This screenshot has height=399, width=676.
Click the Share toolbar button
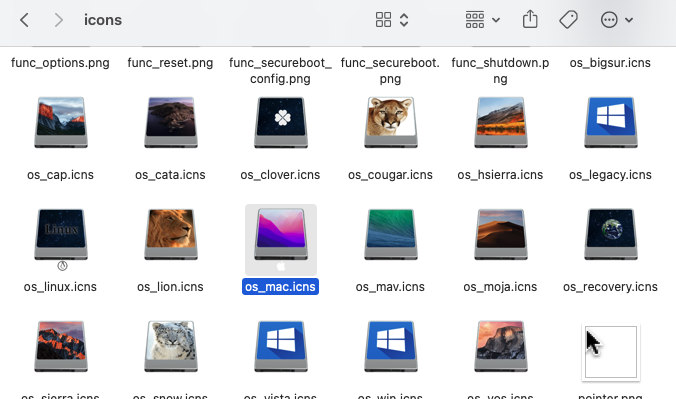(530, 19)
